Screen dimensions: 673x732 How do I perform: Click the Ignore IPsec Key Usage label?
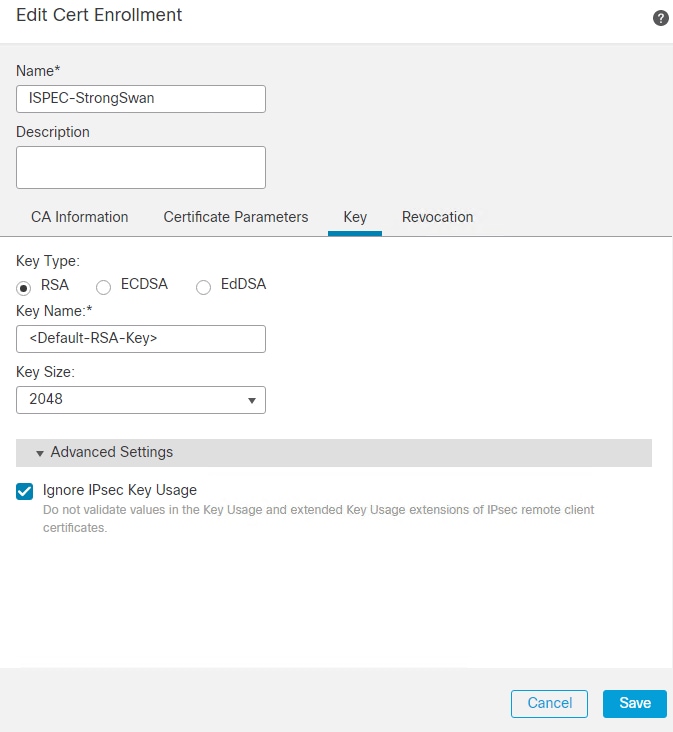pyautogui.click(x=119, y=490)
